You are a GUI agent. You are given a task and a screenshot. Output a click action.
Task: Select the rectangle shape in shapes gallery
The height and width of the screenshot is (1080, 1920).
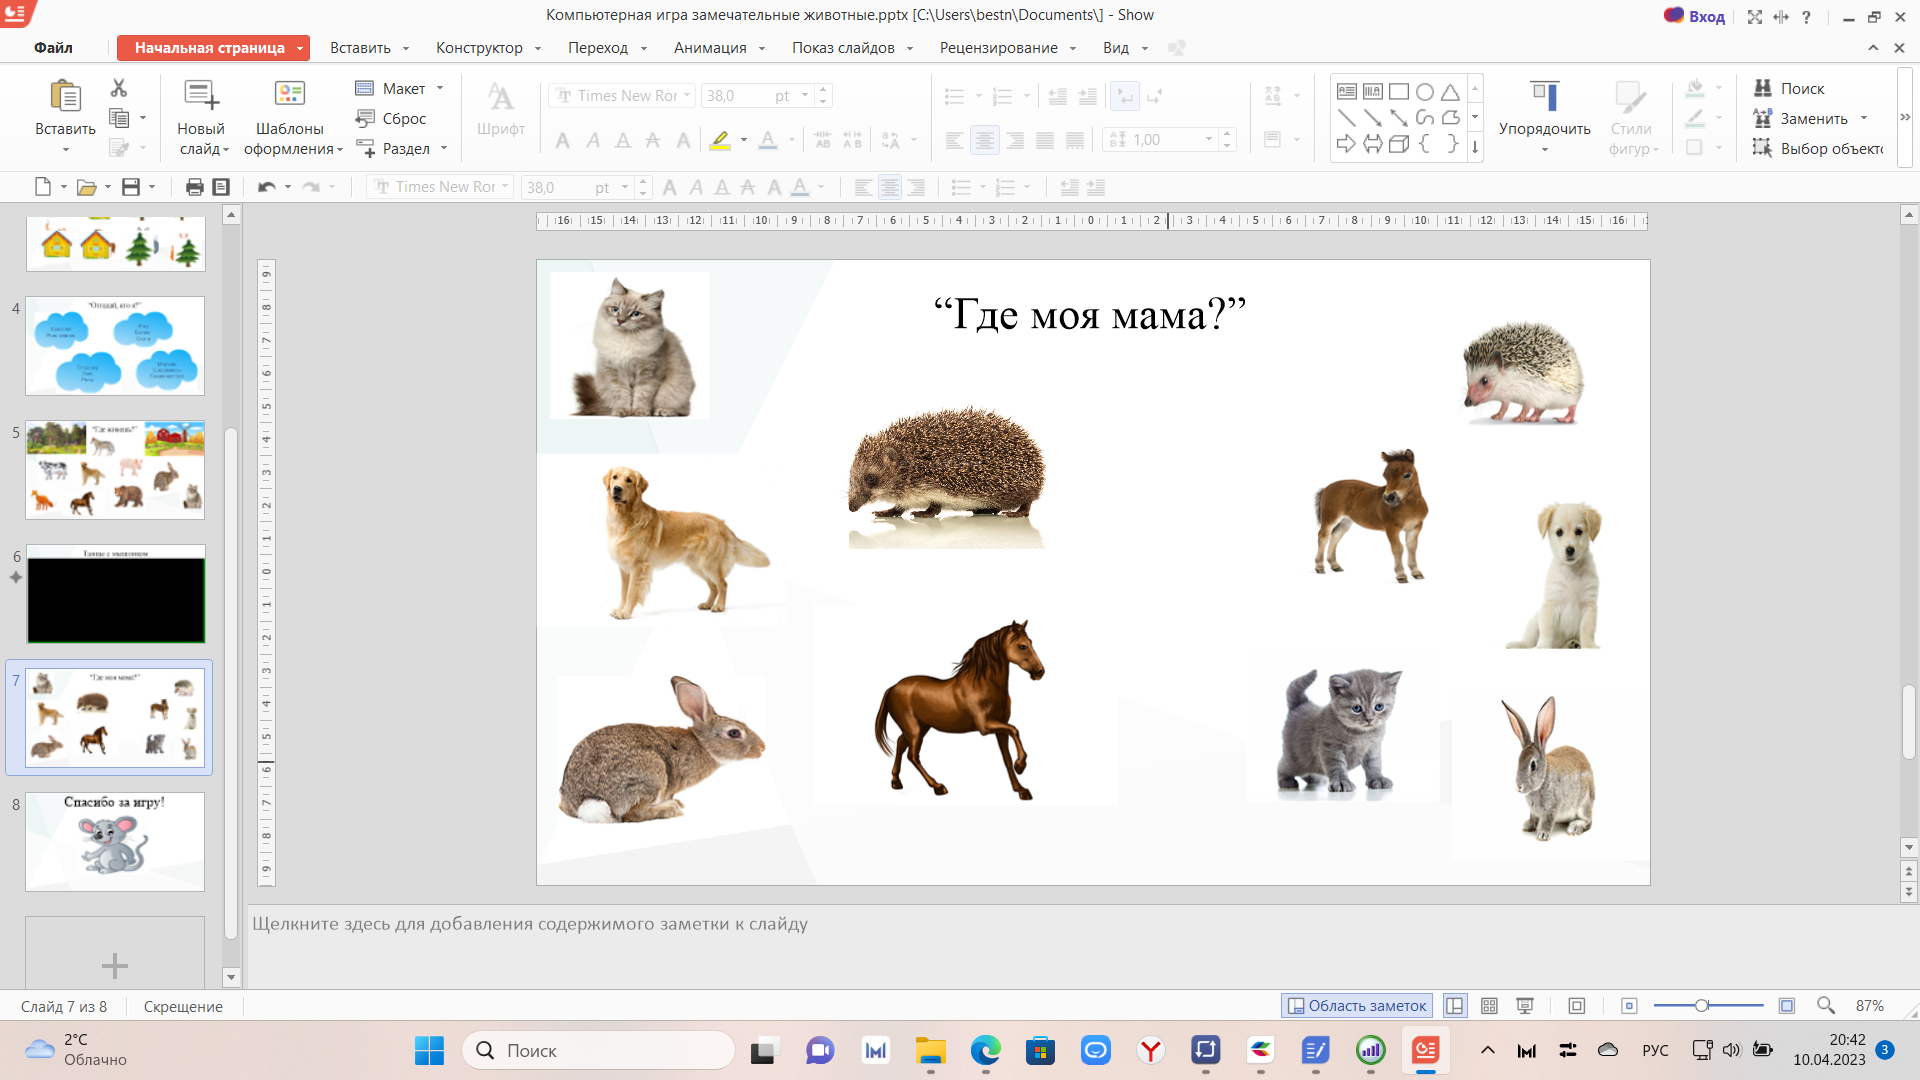pyautogui.click(x=1398, y=92)
